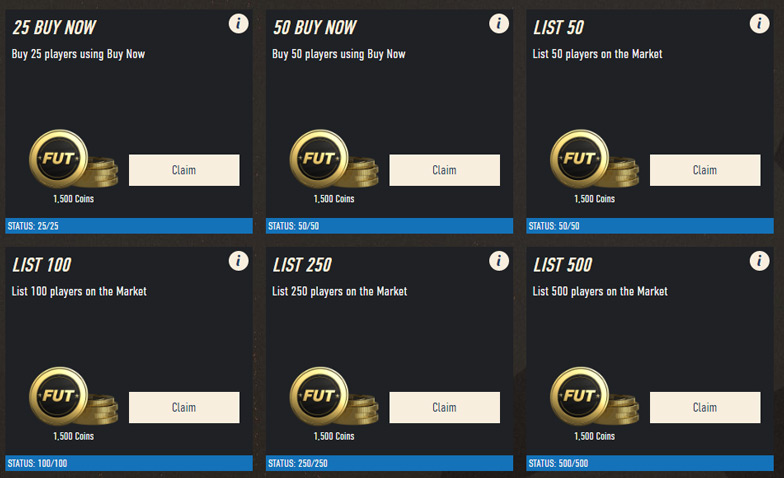Open info icon on 50 Buy Now card
Viewport: 784px width, 478px height.
click(499, 24)
